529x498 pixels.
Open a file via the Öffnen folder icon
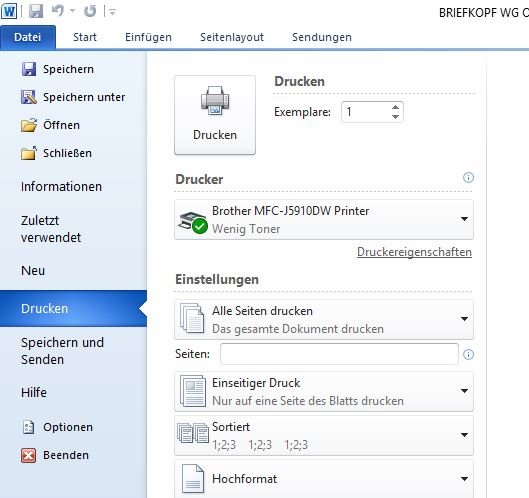coord(29,125)
